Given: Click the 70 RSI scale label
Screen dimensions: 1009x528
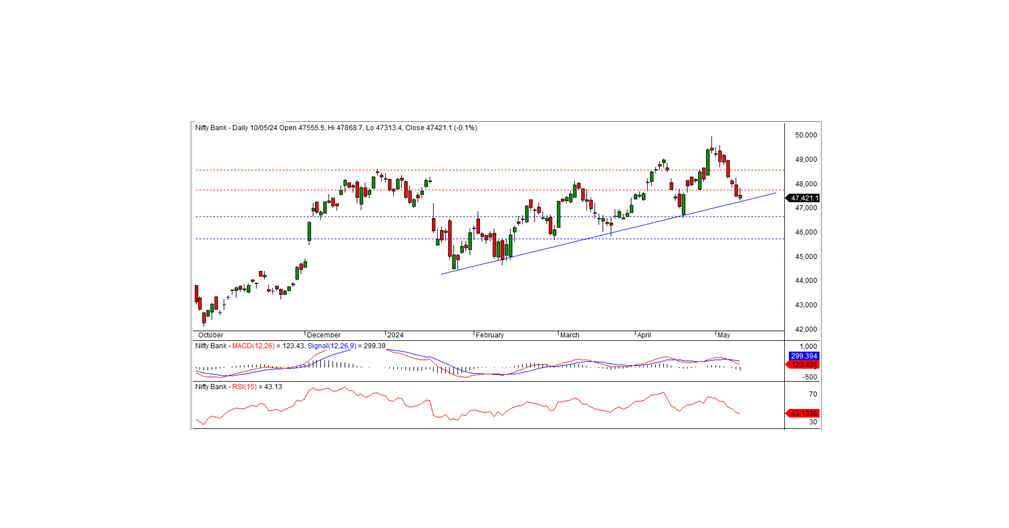Looking at the screenshot, I should [813, 394].
